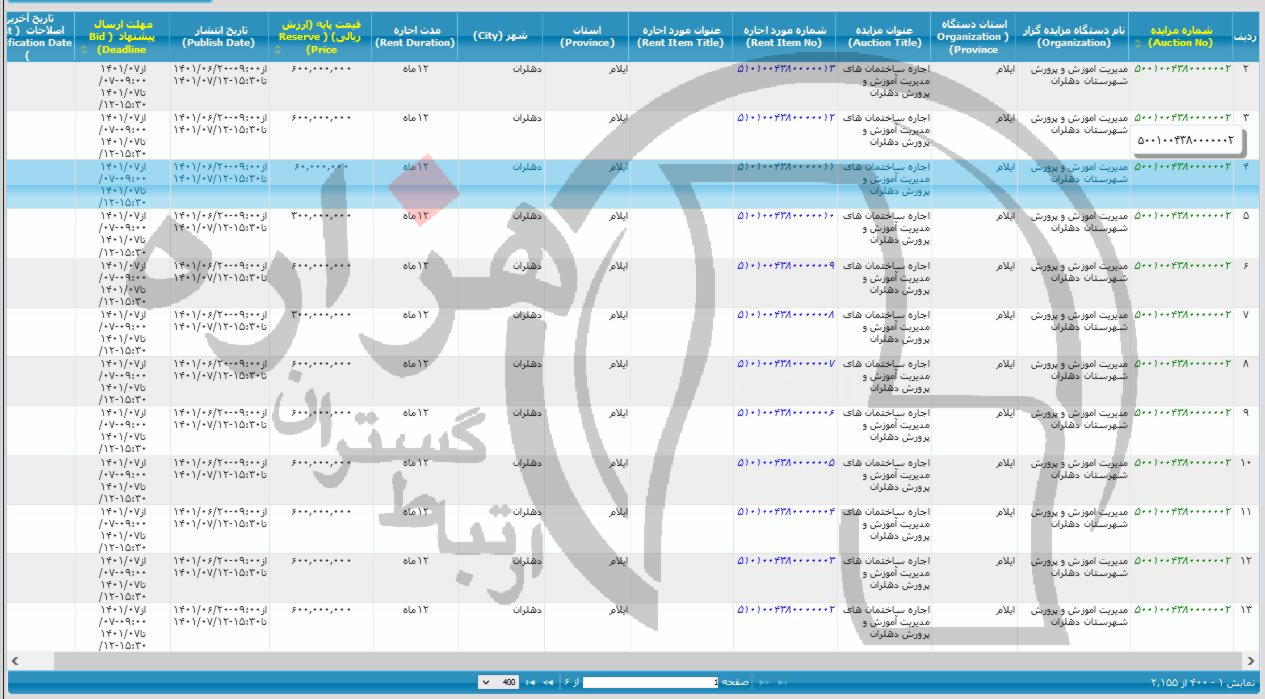This screenshot has width=1265, height=699.
Task: Click the next page arrow in pagination bar
Action: click(547, 681)
